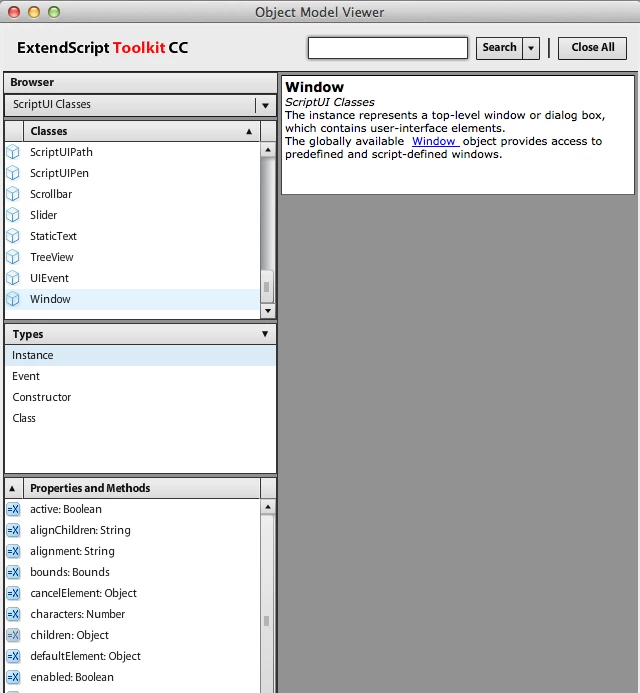Click the cube icon beside Scrollbar
640x693 pixels.
pyautogui.click(x=13, y=194)
